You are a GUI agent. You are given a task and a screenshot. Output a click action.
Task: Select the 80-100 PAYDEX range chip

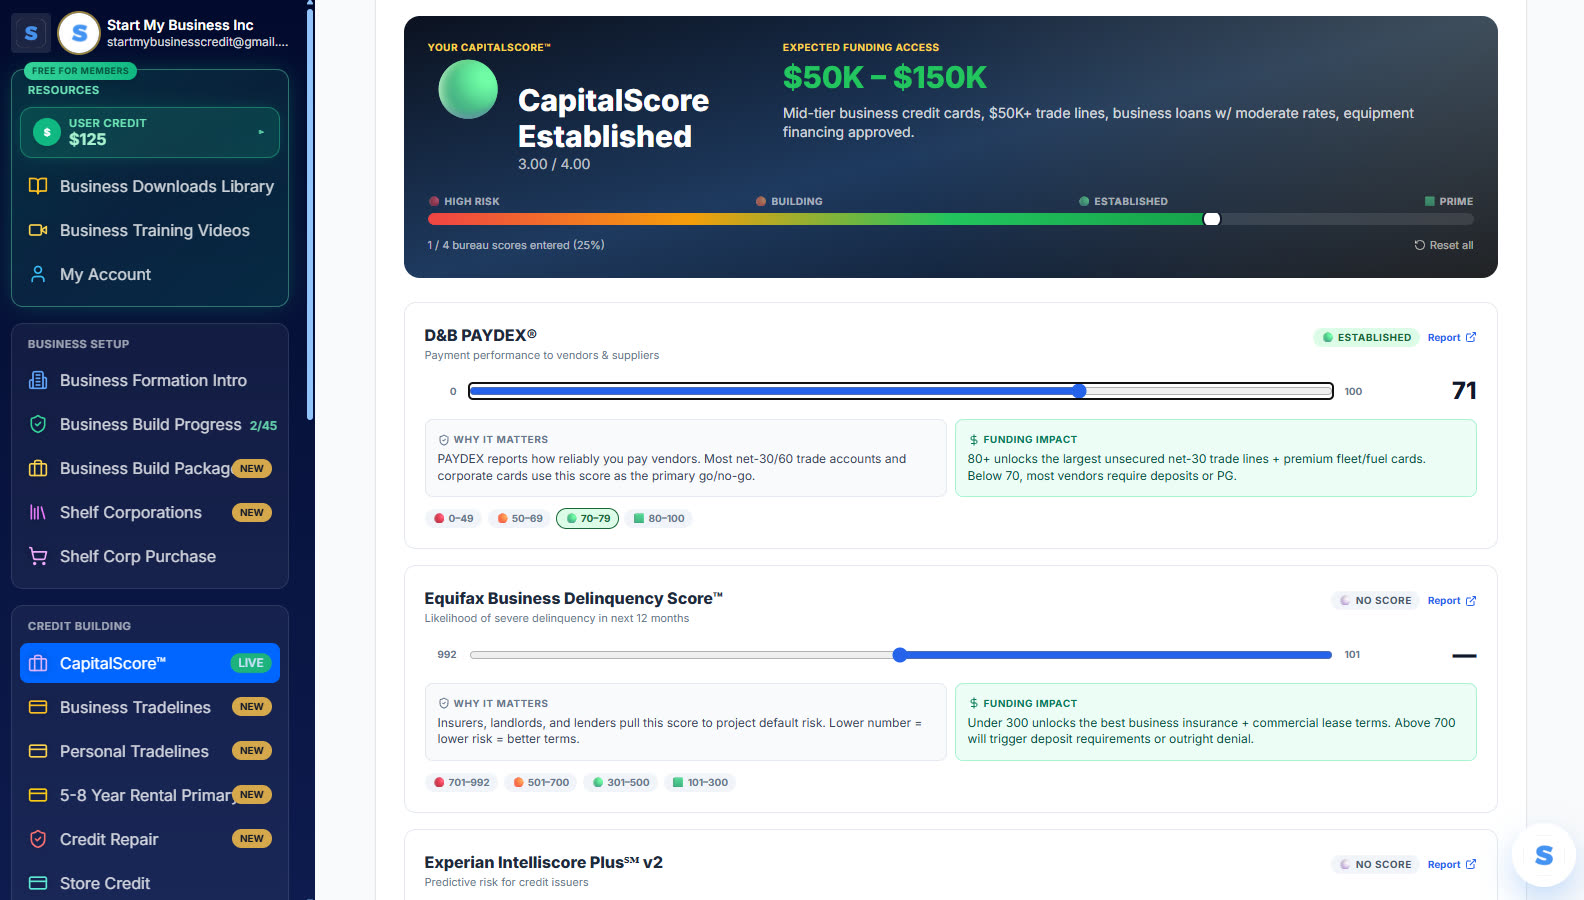[659, 518]
